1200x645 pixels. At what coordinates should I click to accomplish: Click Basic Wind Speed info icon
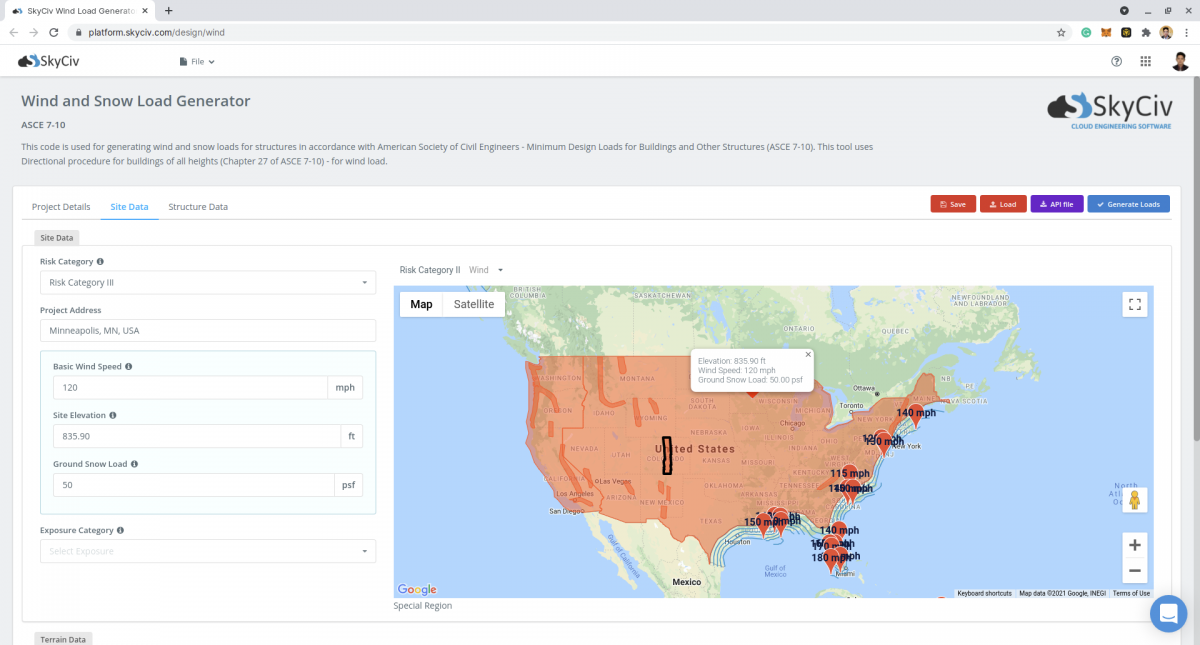(x=129, y=367)
